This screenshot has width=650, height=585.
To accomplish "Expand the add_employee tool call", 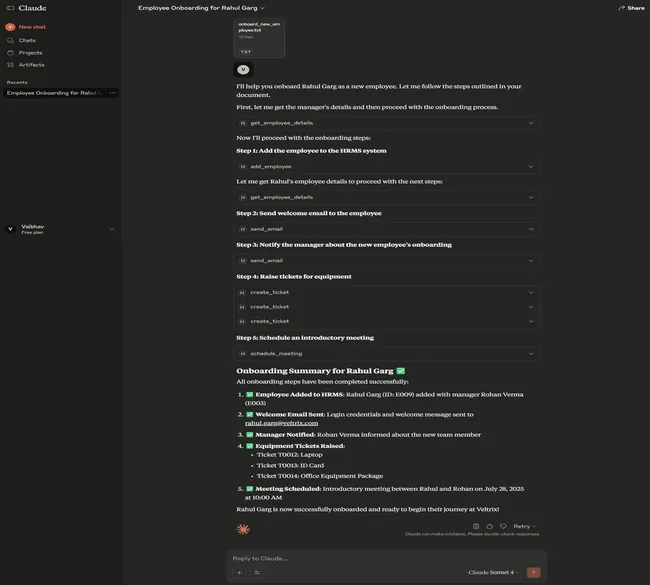I will (387, 166).
